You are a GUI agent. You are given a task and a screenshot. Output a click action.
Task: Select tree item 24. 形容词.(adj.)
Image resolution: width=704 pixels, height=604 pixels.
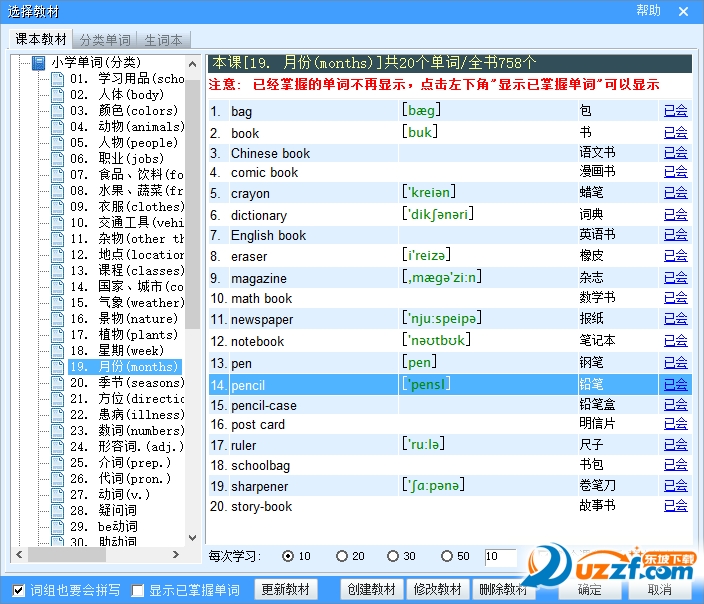[x=127, y=447]
